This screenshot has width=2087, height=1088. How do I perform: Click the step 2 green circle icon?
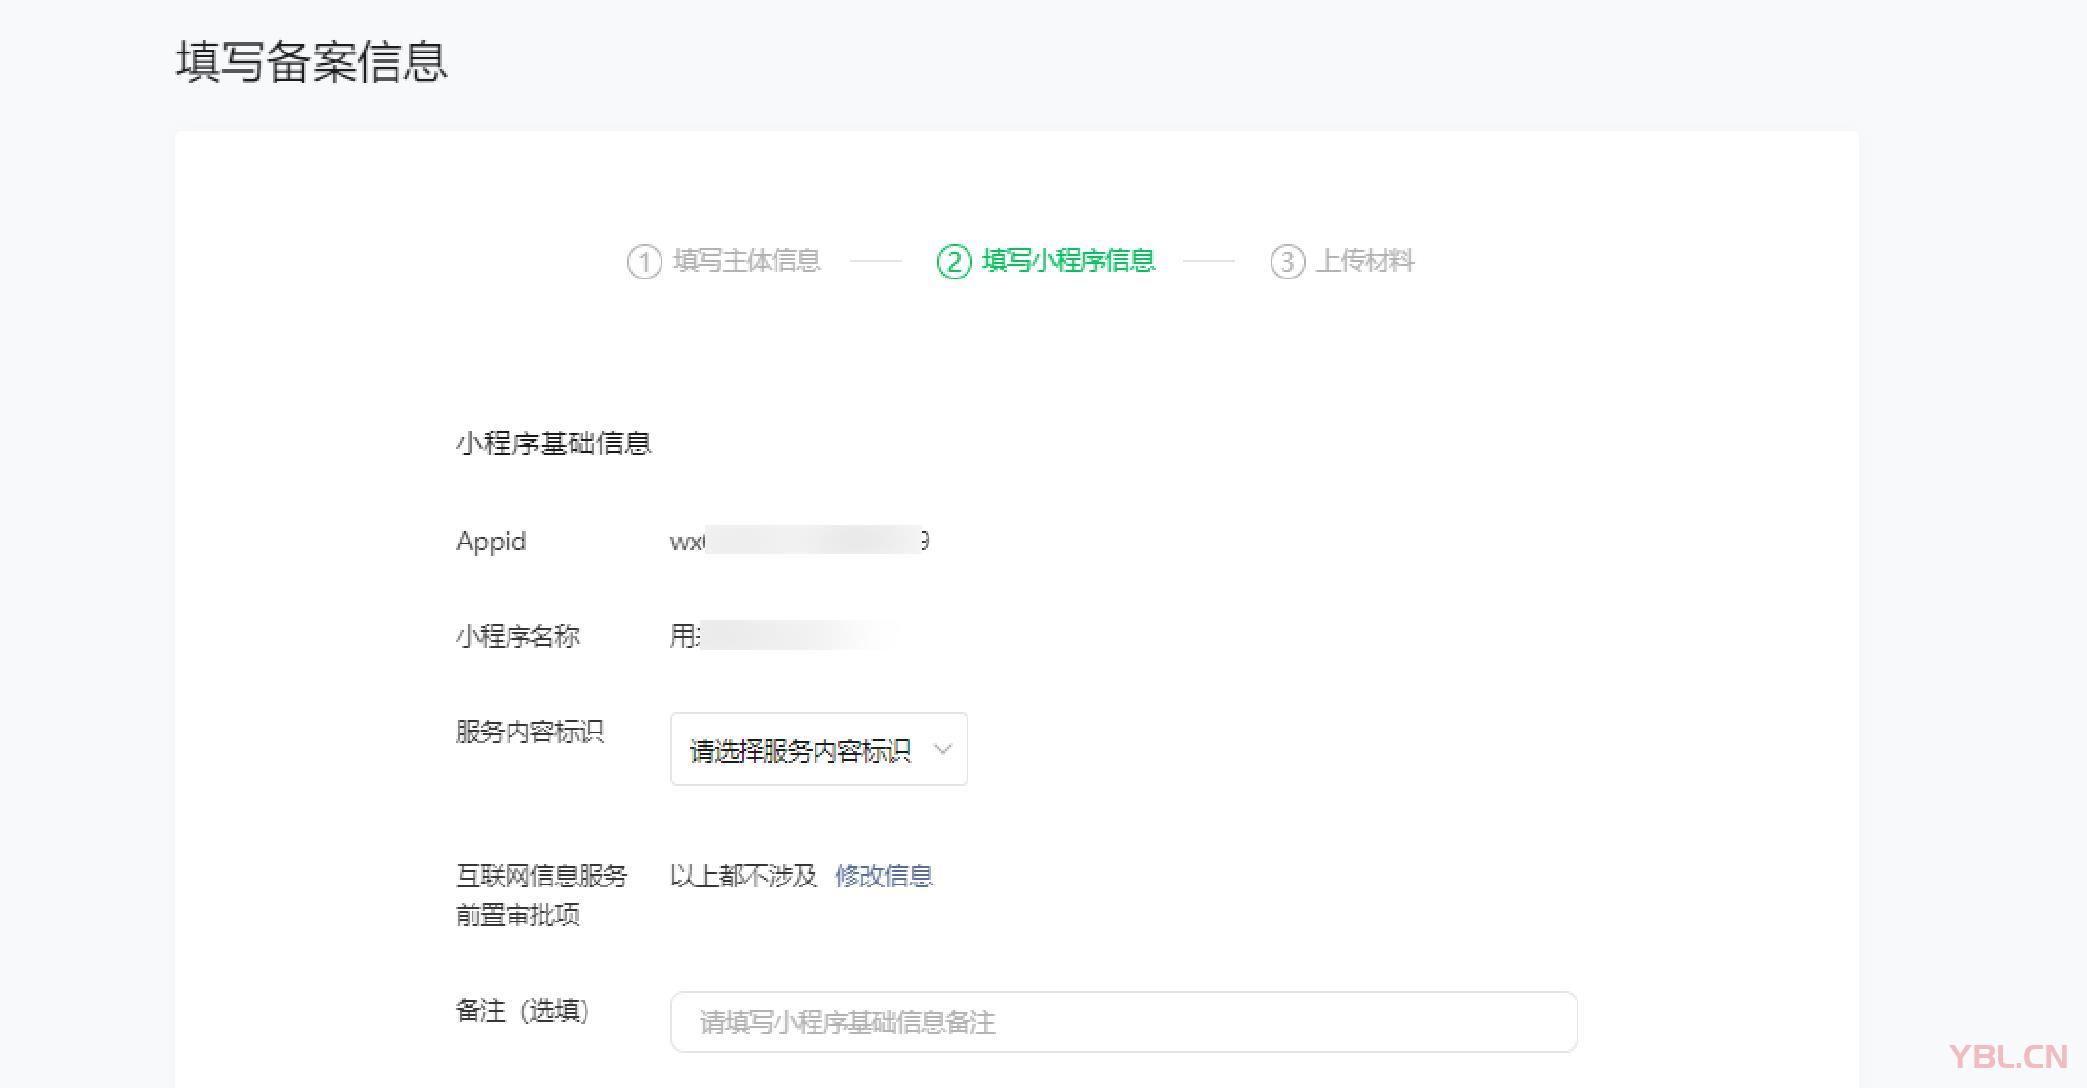[953, 262]
